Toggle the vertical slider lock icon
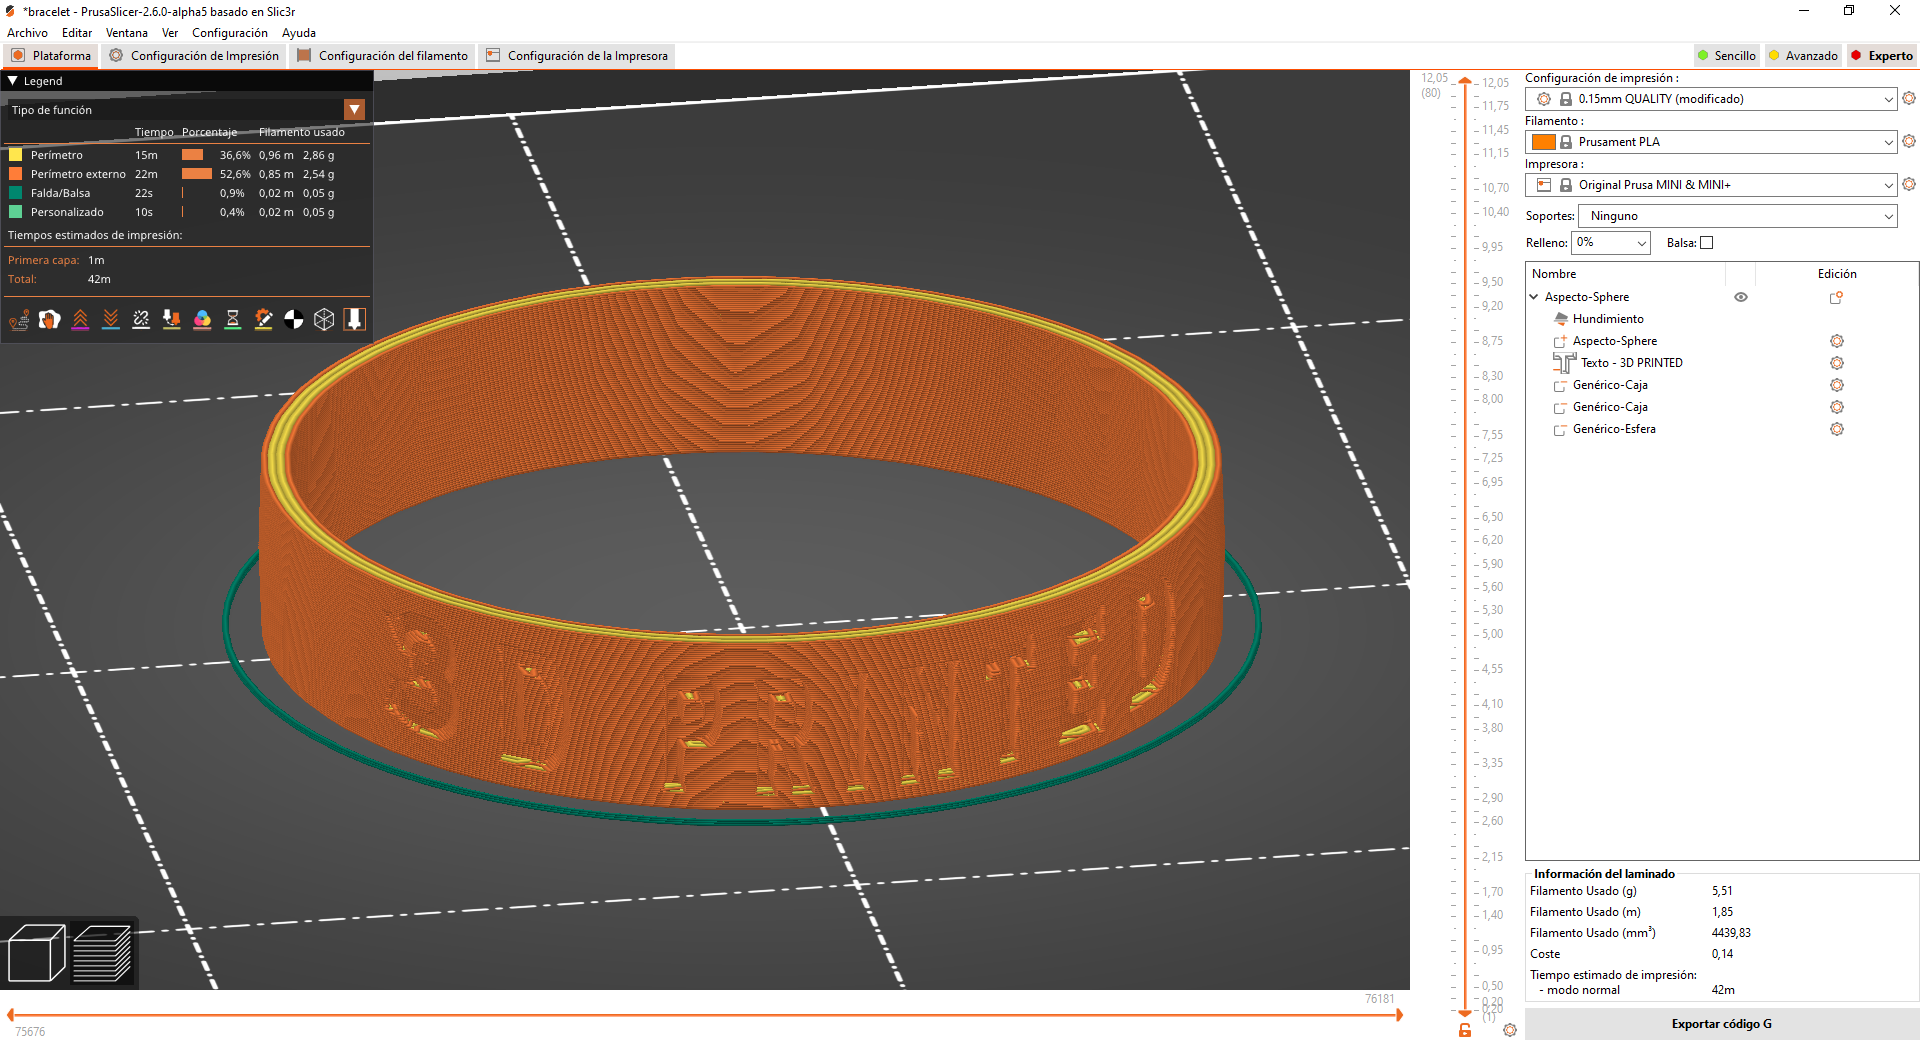This screenshot has width=1920, height=1040. click(x=1465, y=1030)
